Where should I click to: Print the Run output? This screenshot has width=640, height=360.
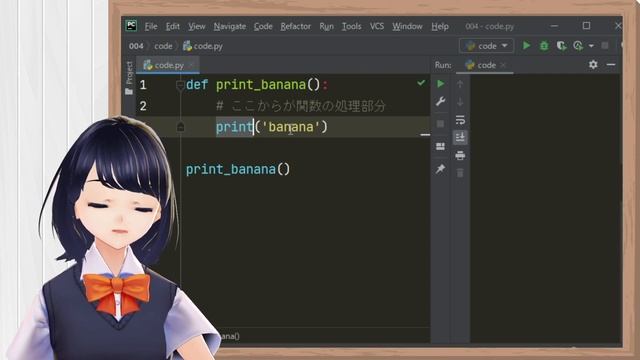coord(460,156)
